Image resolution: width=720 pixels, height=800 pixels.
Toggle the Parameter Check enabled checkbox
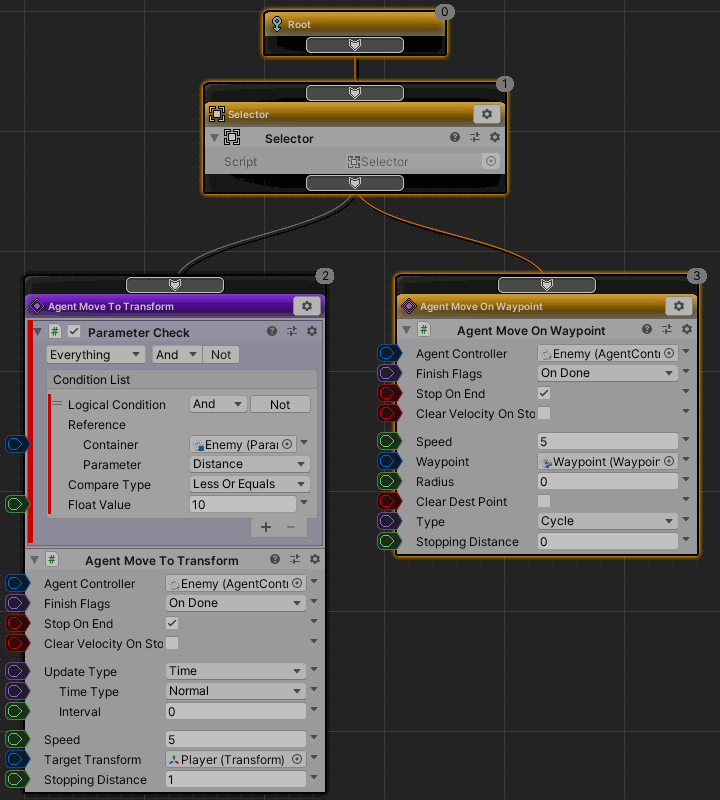click(74, 332)
